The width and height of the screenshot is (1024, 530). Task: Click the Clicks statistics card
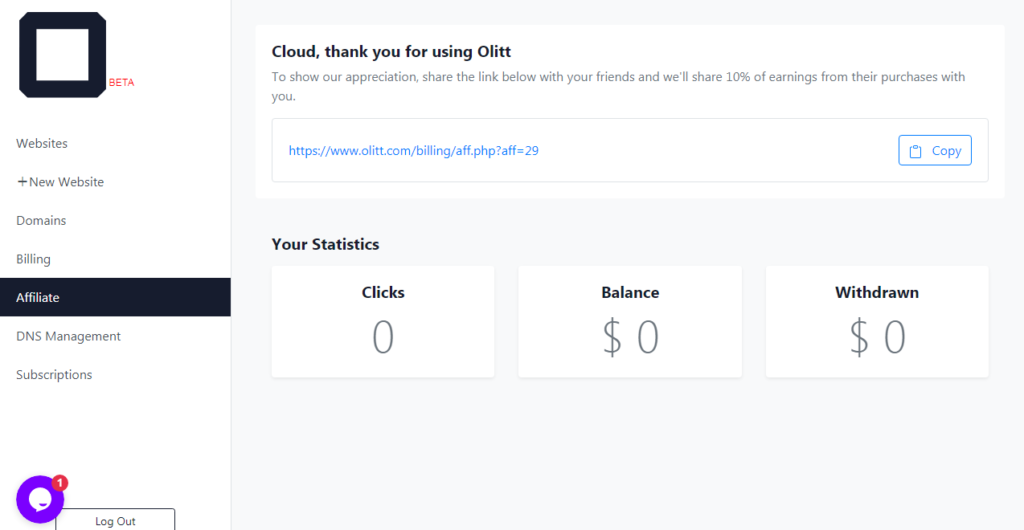(383, 321)
